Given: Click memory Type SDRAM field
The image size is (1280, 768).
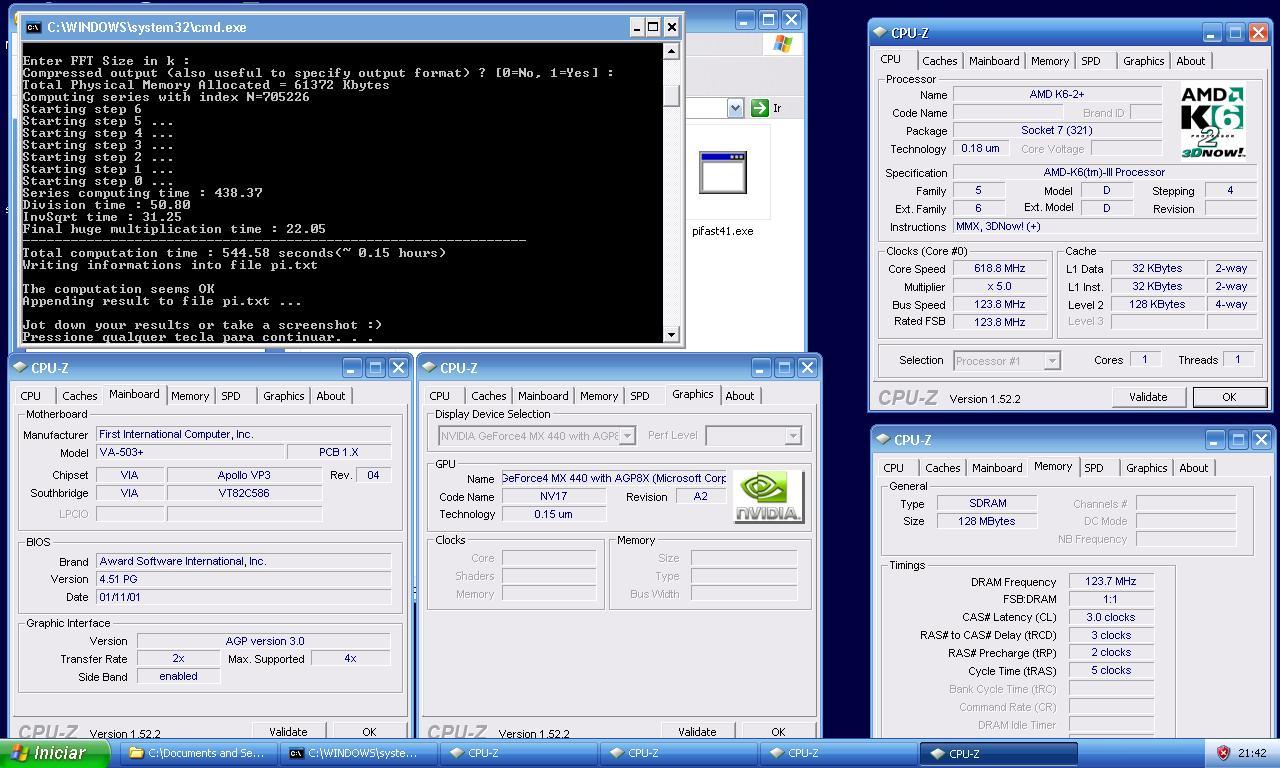Looking at the screenshot, I should click(986, 503).
